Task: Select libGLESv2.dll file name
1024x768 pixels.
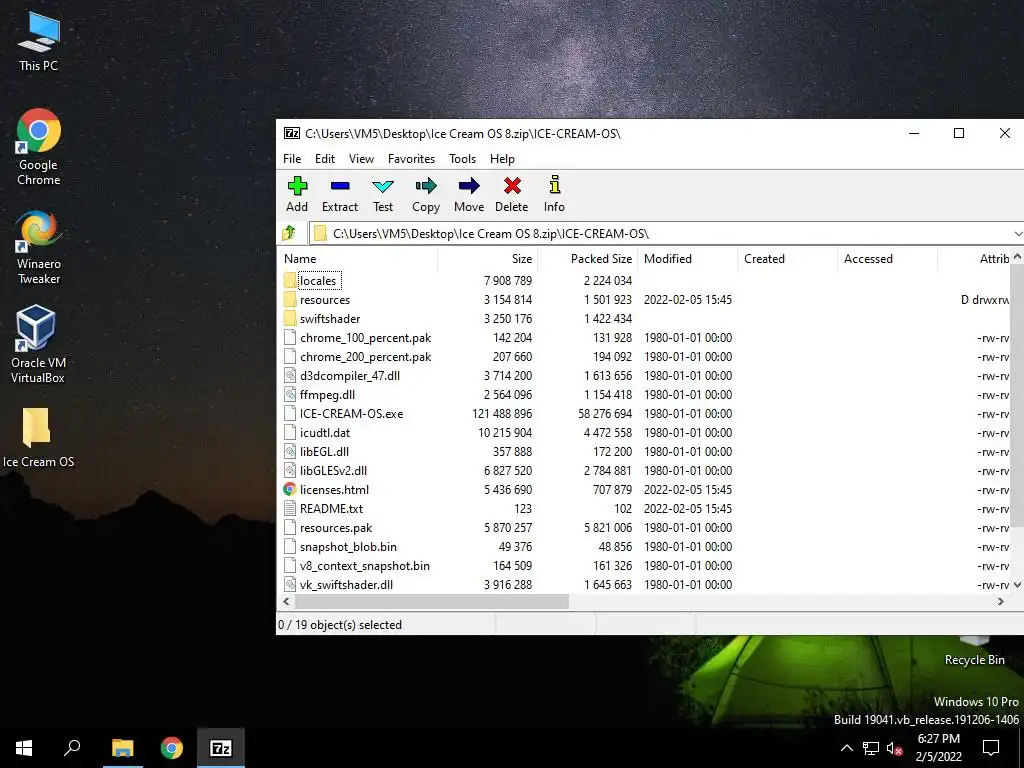Action: click(x=333, y=470)
